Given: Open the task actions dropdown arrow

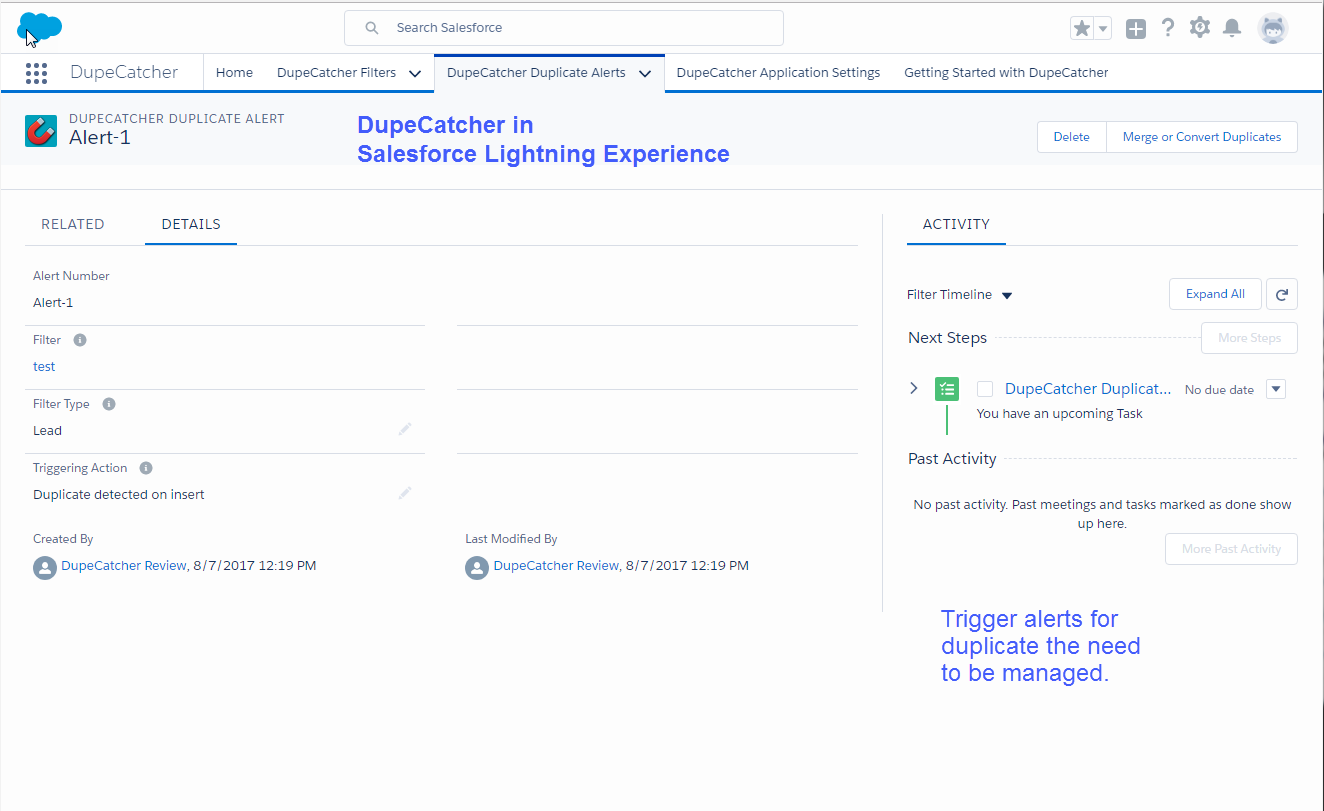Looking at the screenshot, I should click(1276, 389).
